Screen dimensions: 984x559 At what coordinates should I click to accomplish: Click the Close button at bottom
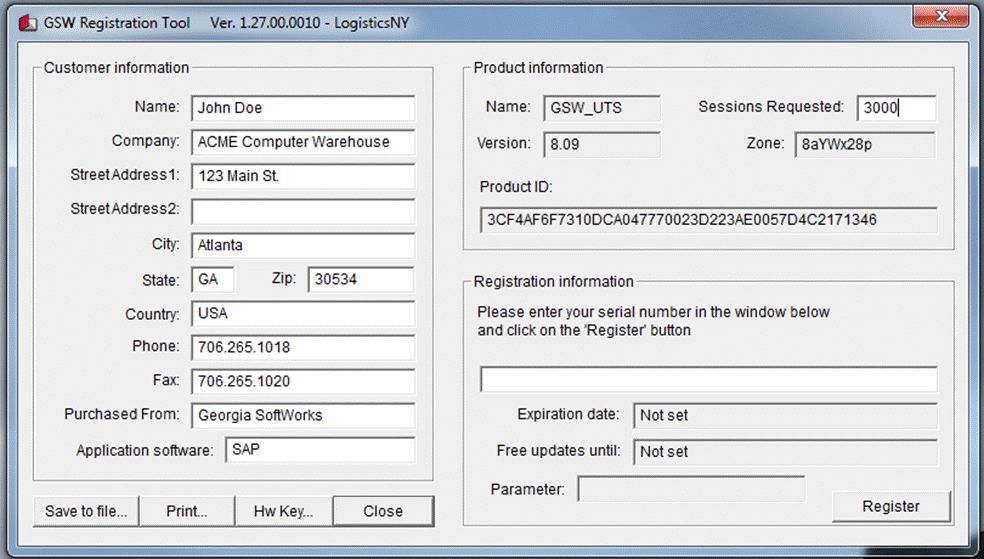[x=383, y=511]
